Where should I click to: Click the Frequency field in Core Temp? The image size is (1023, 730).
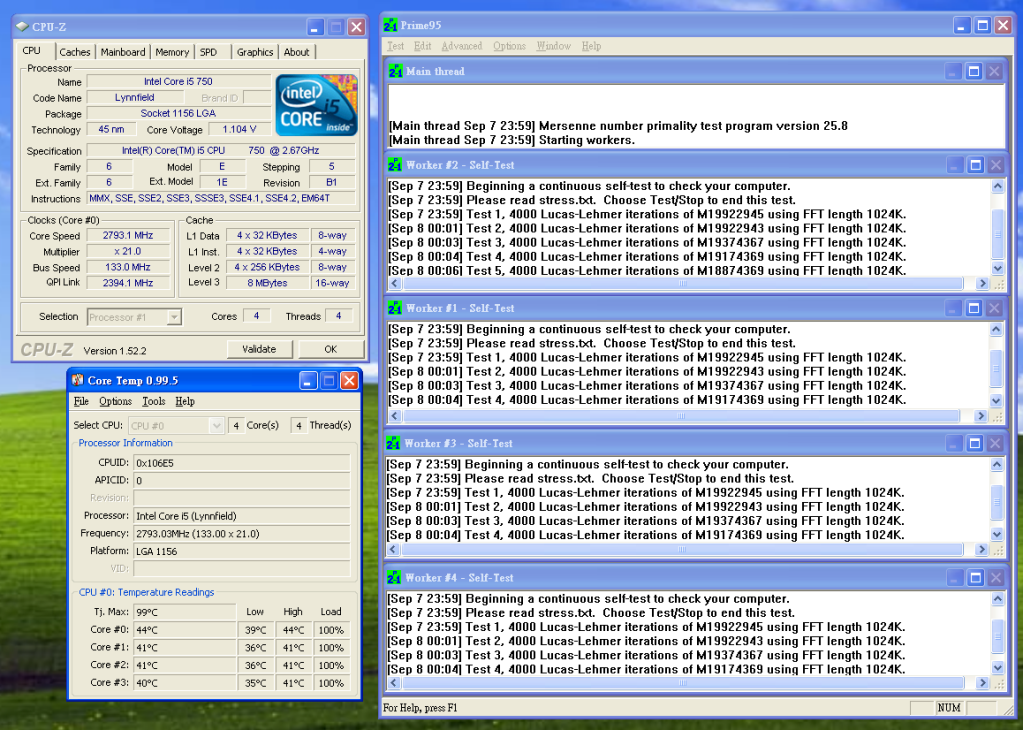[x=241, y=534]
